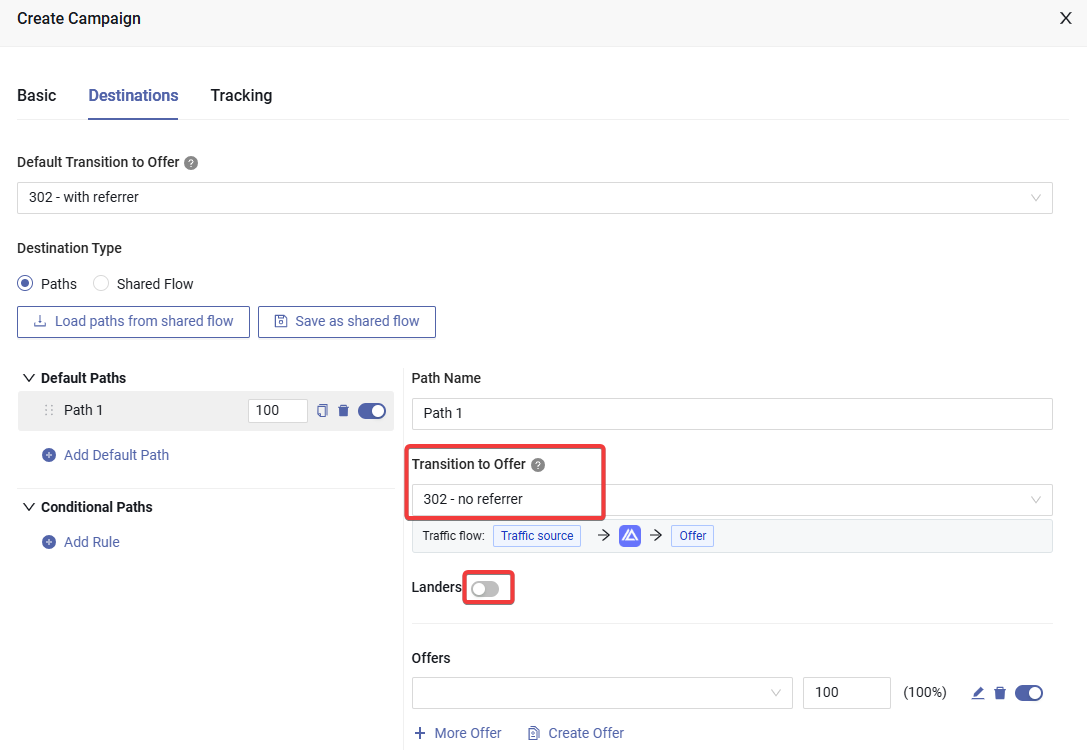This screenshot has height=750, width=1087.
Task: Open the 302 - no referrer dropdown
Action: pyautogui.click(x=731, y=499)
